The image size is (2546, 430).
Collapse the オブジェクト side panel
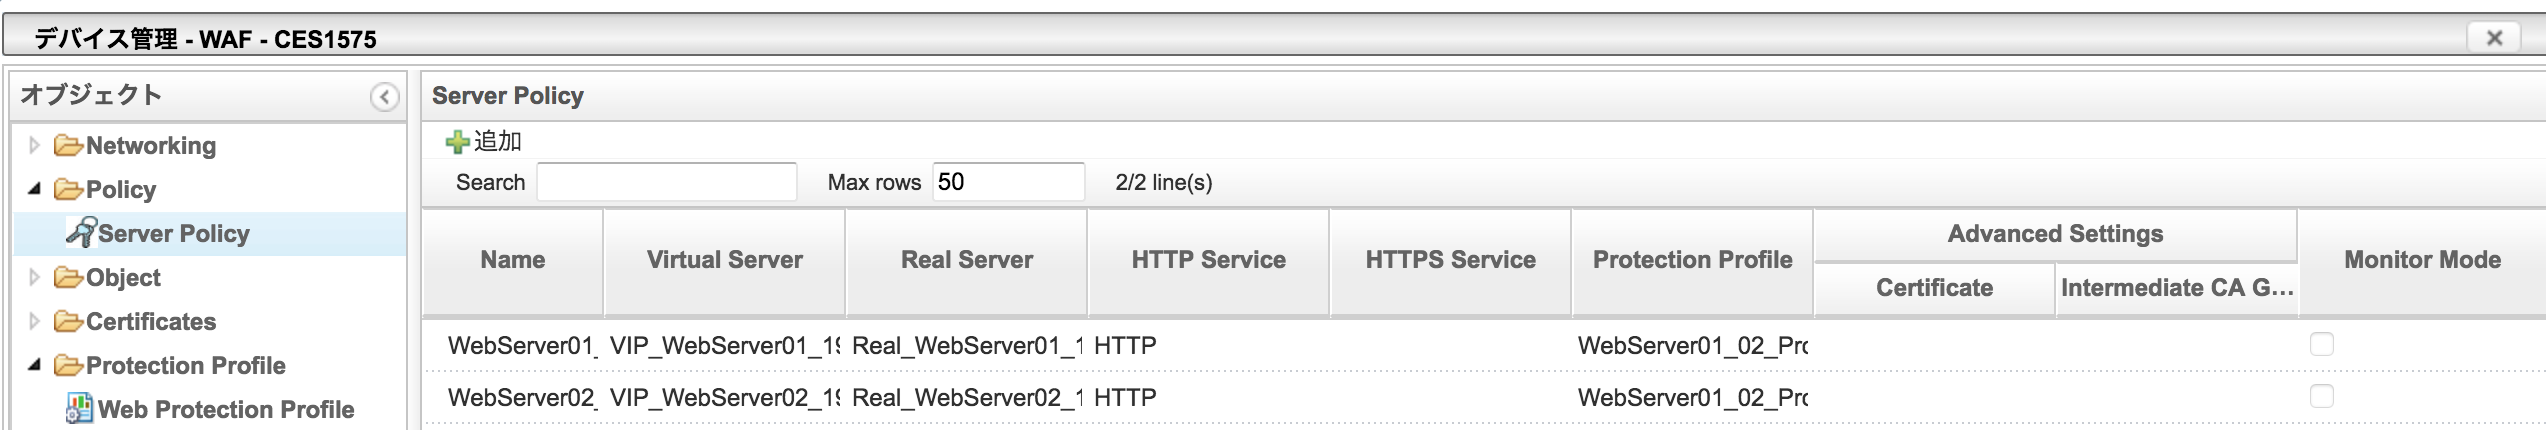click(384, 97)
